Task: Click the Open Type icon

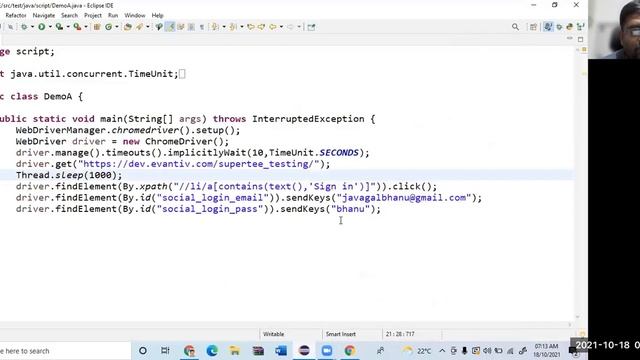Action: [128, 27]
